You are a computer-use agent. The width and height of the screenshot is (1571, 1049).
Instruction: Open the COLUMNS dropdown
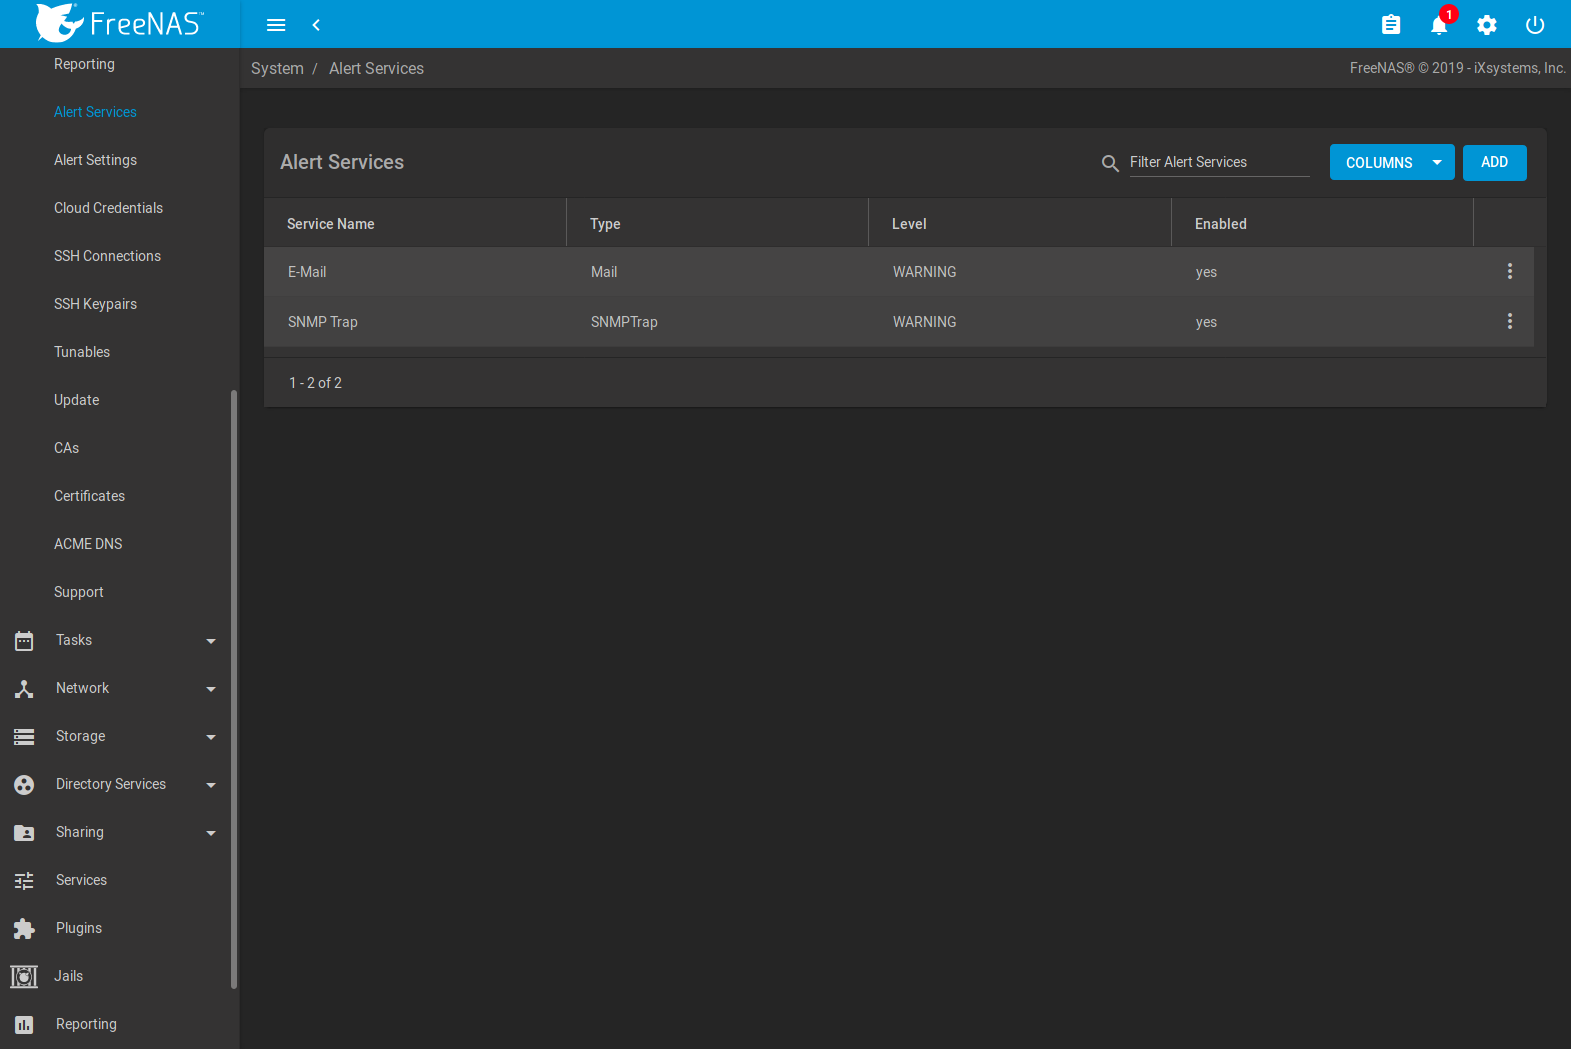pos(1392,162)
